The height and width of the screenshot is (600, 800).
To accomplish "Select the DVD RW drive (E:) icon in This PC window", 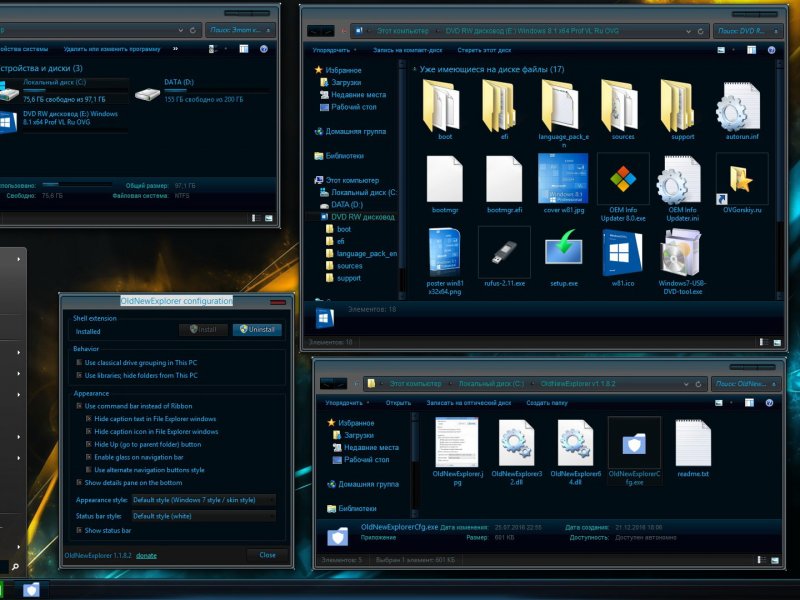I will 7,123.
